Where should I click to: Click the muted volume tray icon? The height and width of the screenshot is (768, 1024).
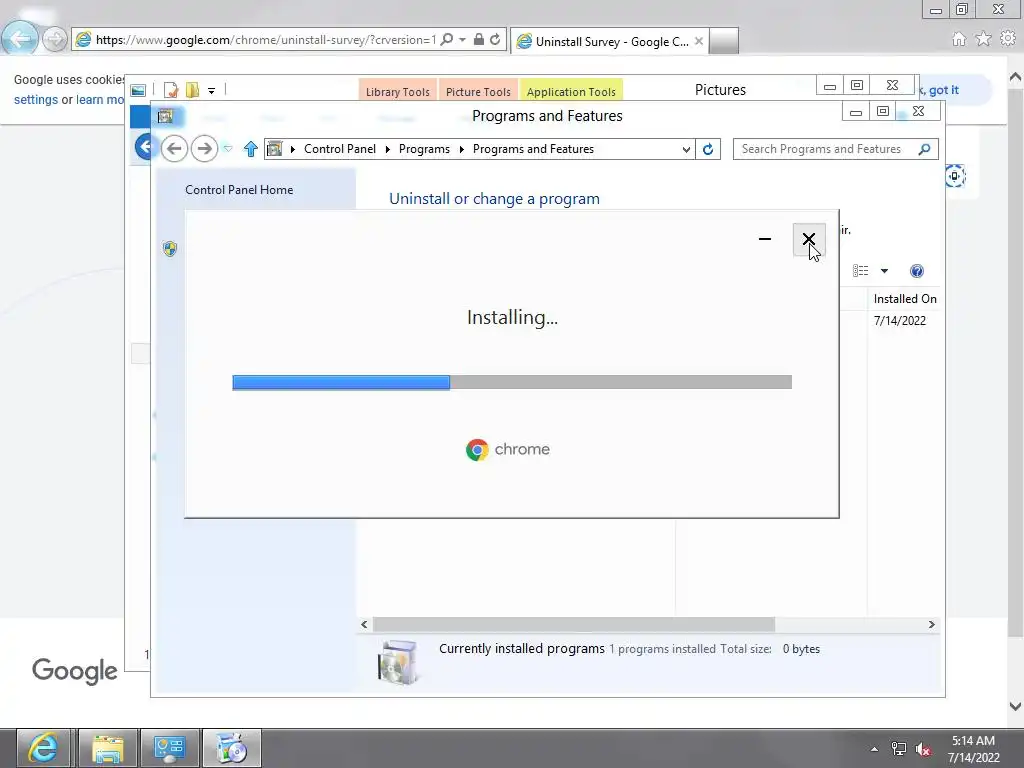click(923, 749)
